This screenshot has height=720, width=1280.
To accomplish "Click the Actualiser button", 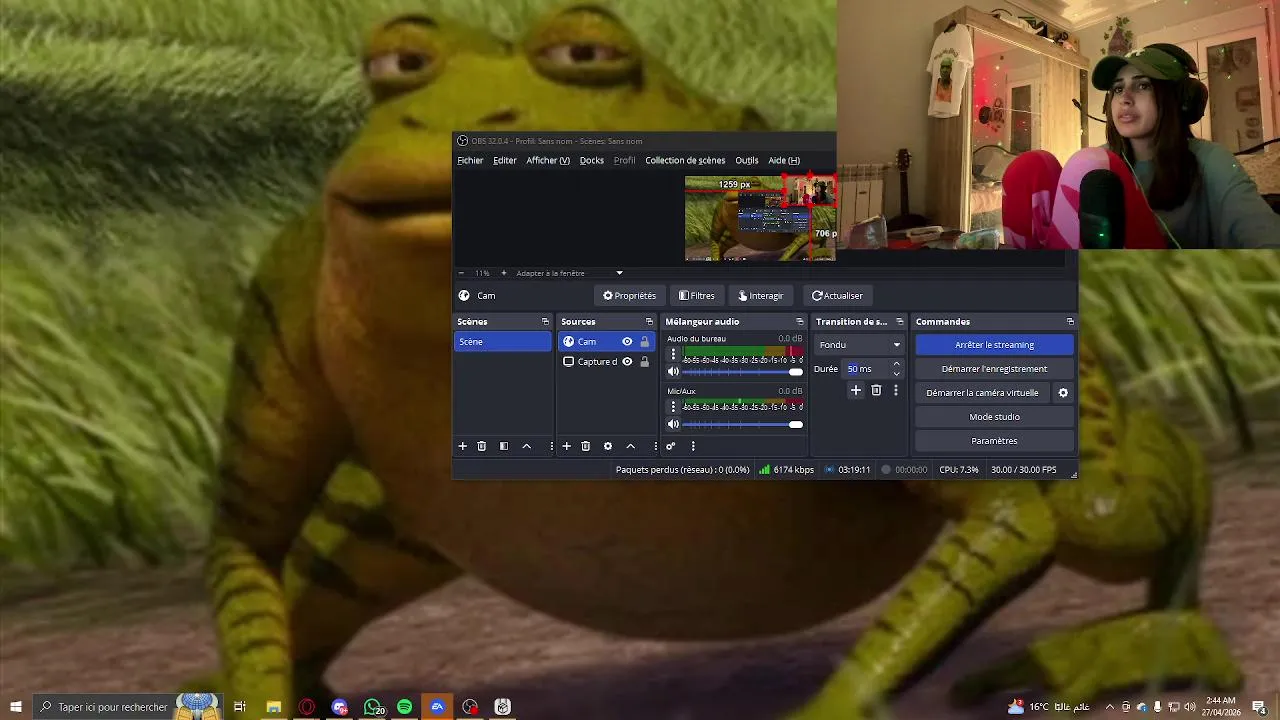I will [837, 296].
